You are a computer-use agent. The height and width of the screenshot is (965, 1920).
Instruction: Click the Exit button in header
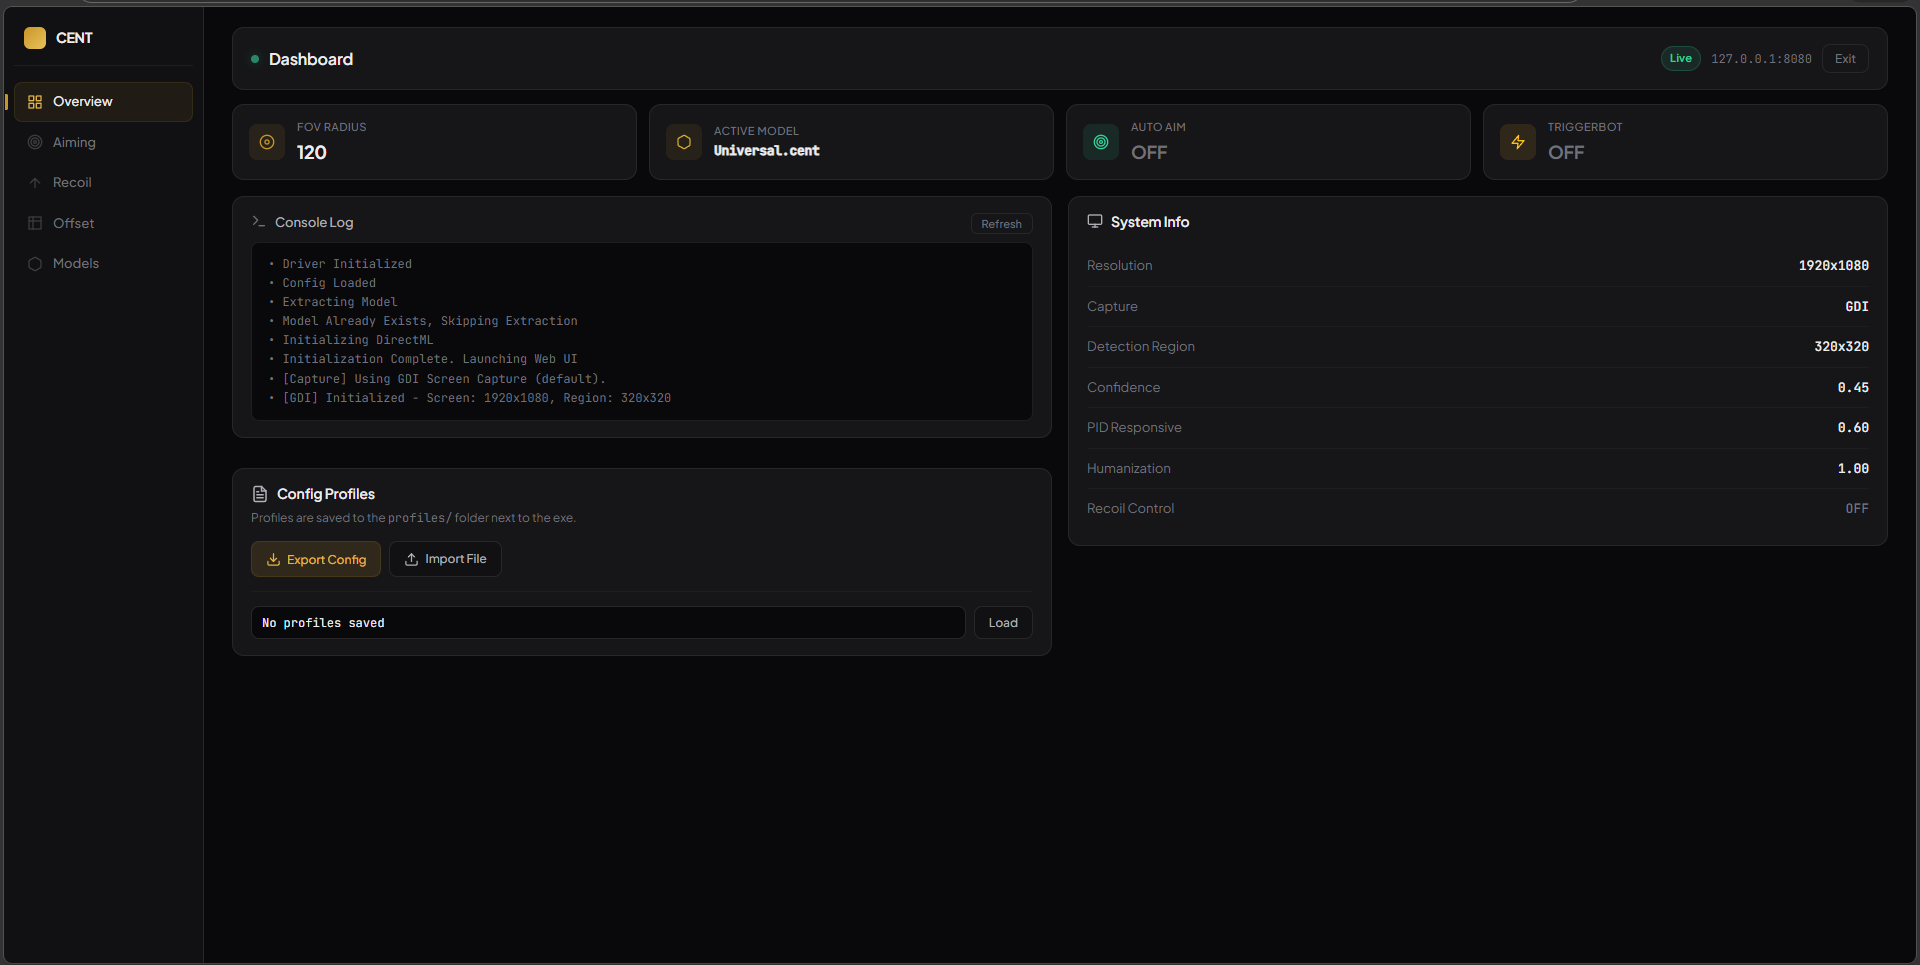1845,59
